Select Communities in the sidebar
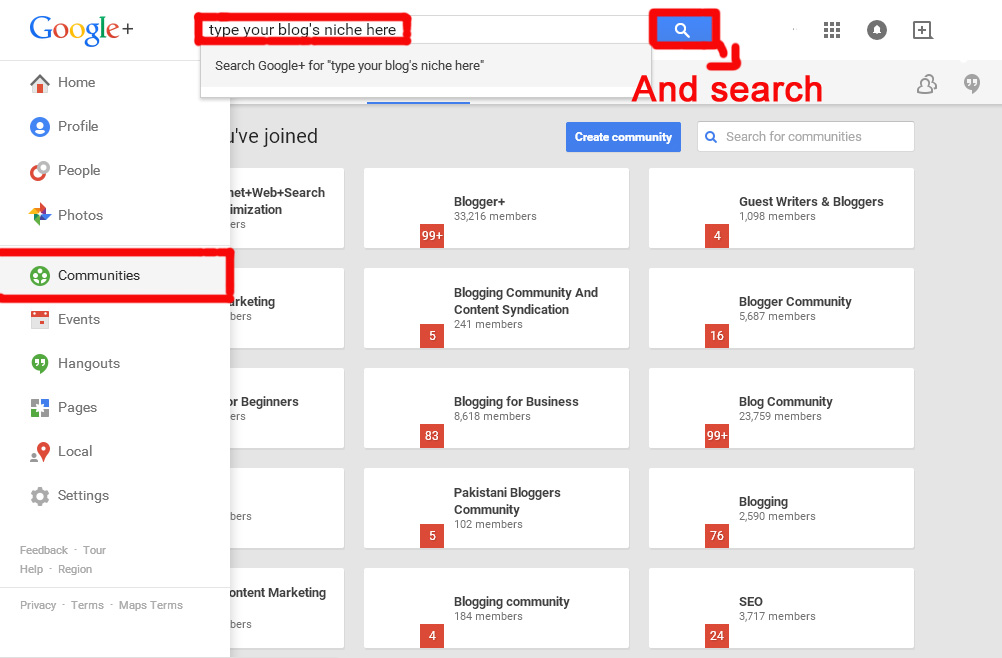 [115, 275]
